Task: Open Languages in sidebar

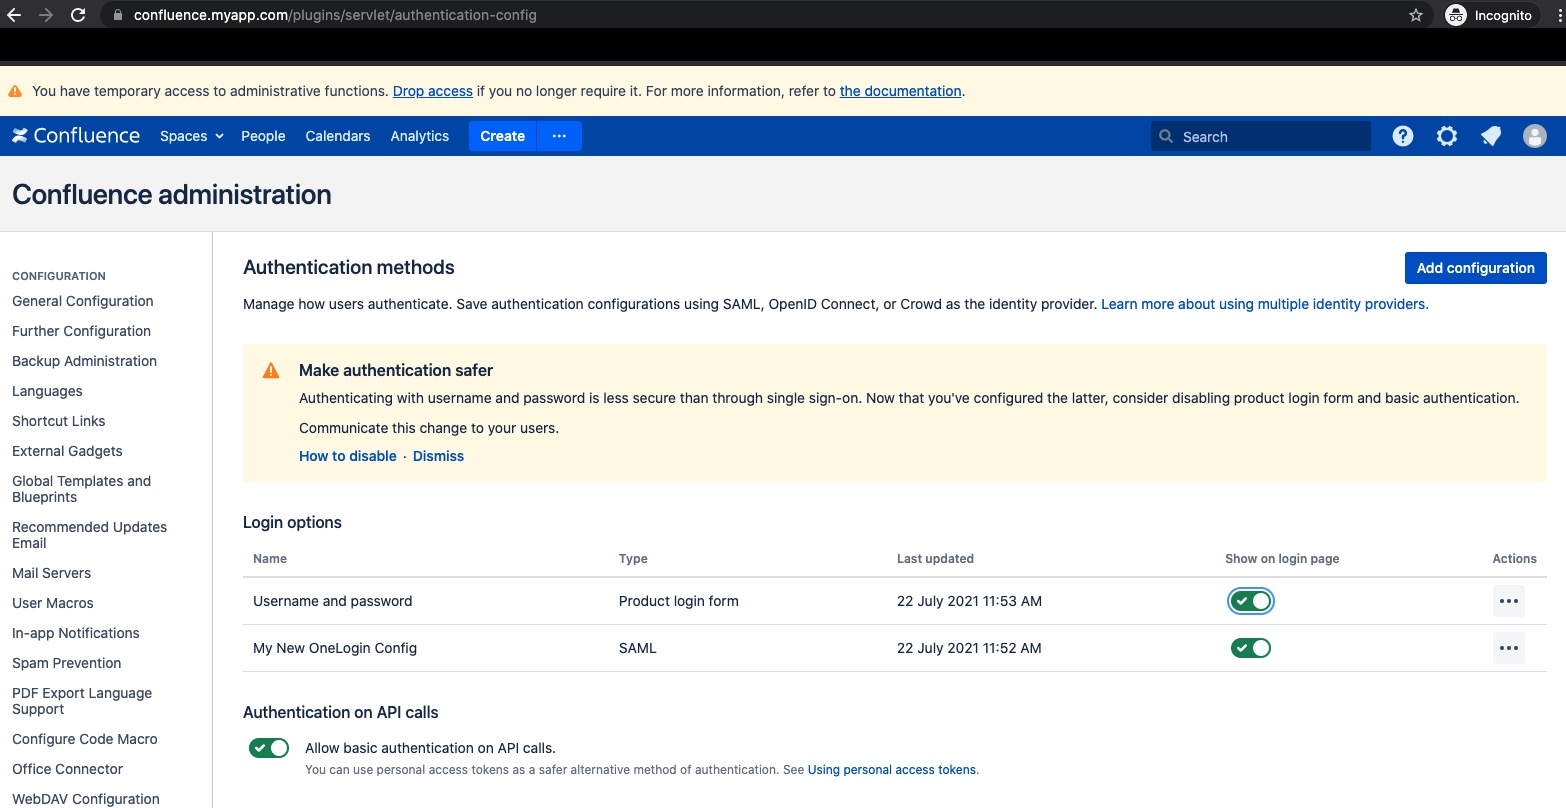Action: click(47, 391)
